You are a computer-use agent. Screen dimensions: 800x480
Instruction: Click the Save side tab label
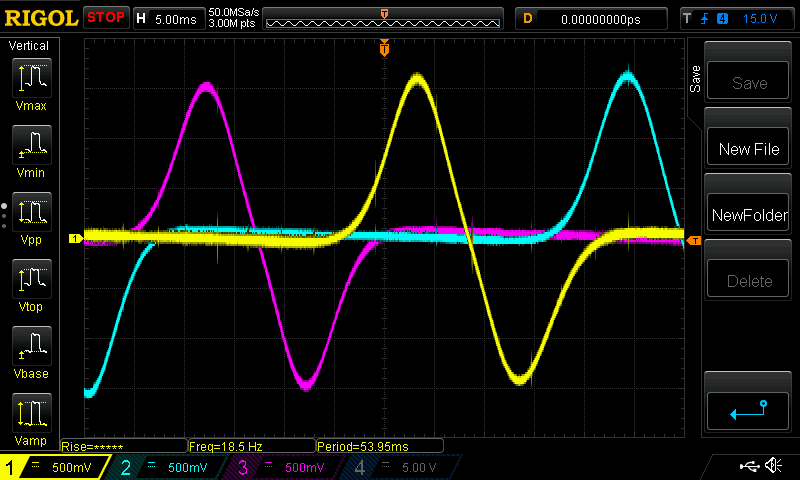pyautogui.click(x=695, y=79)
